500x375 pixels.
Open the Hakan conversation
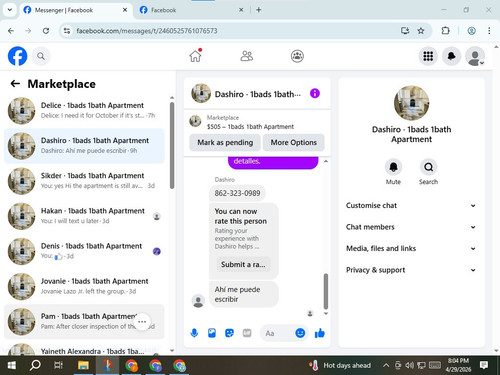coord(84,216)
